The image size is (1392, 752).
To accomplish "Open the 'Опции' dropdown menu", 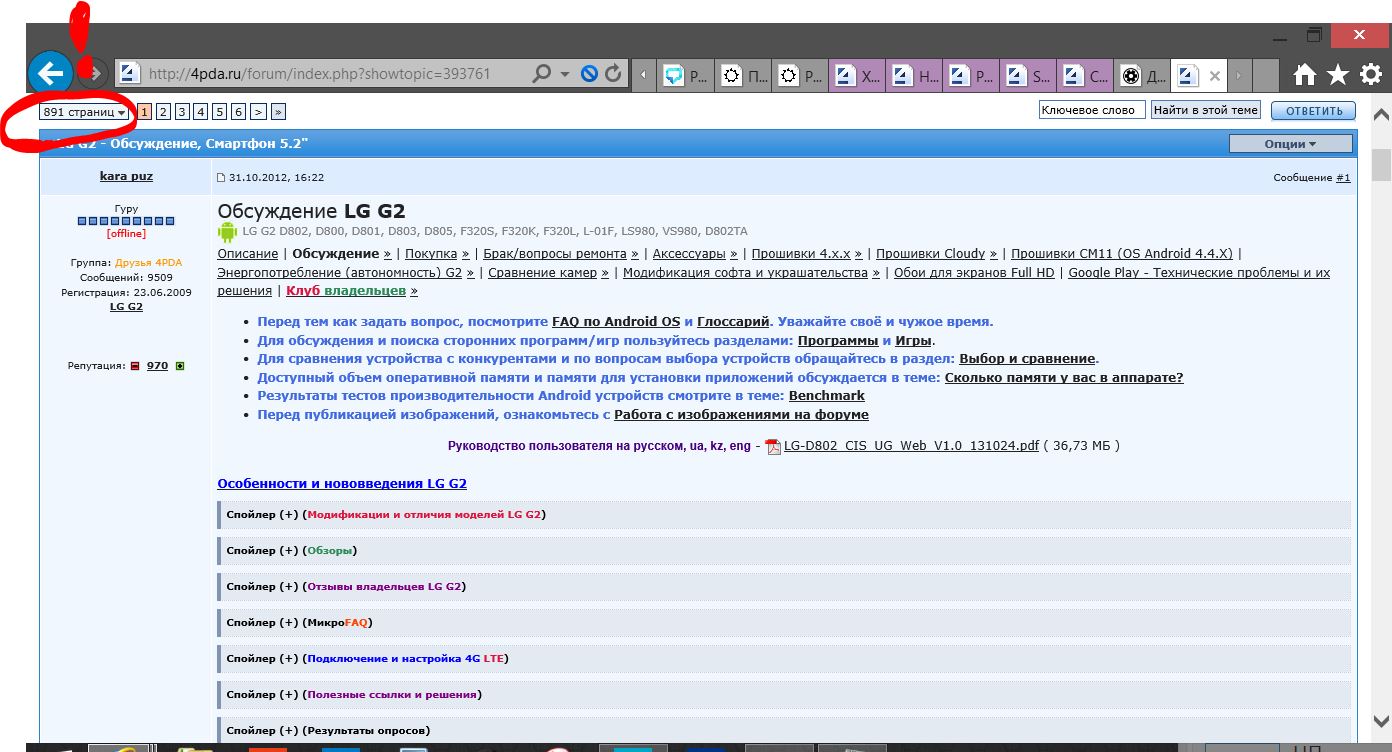I will coord(1290,144).
